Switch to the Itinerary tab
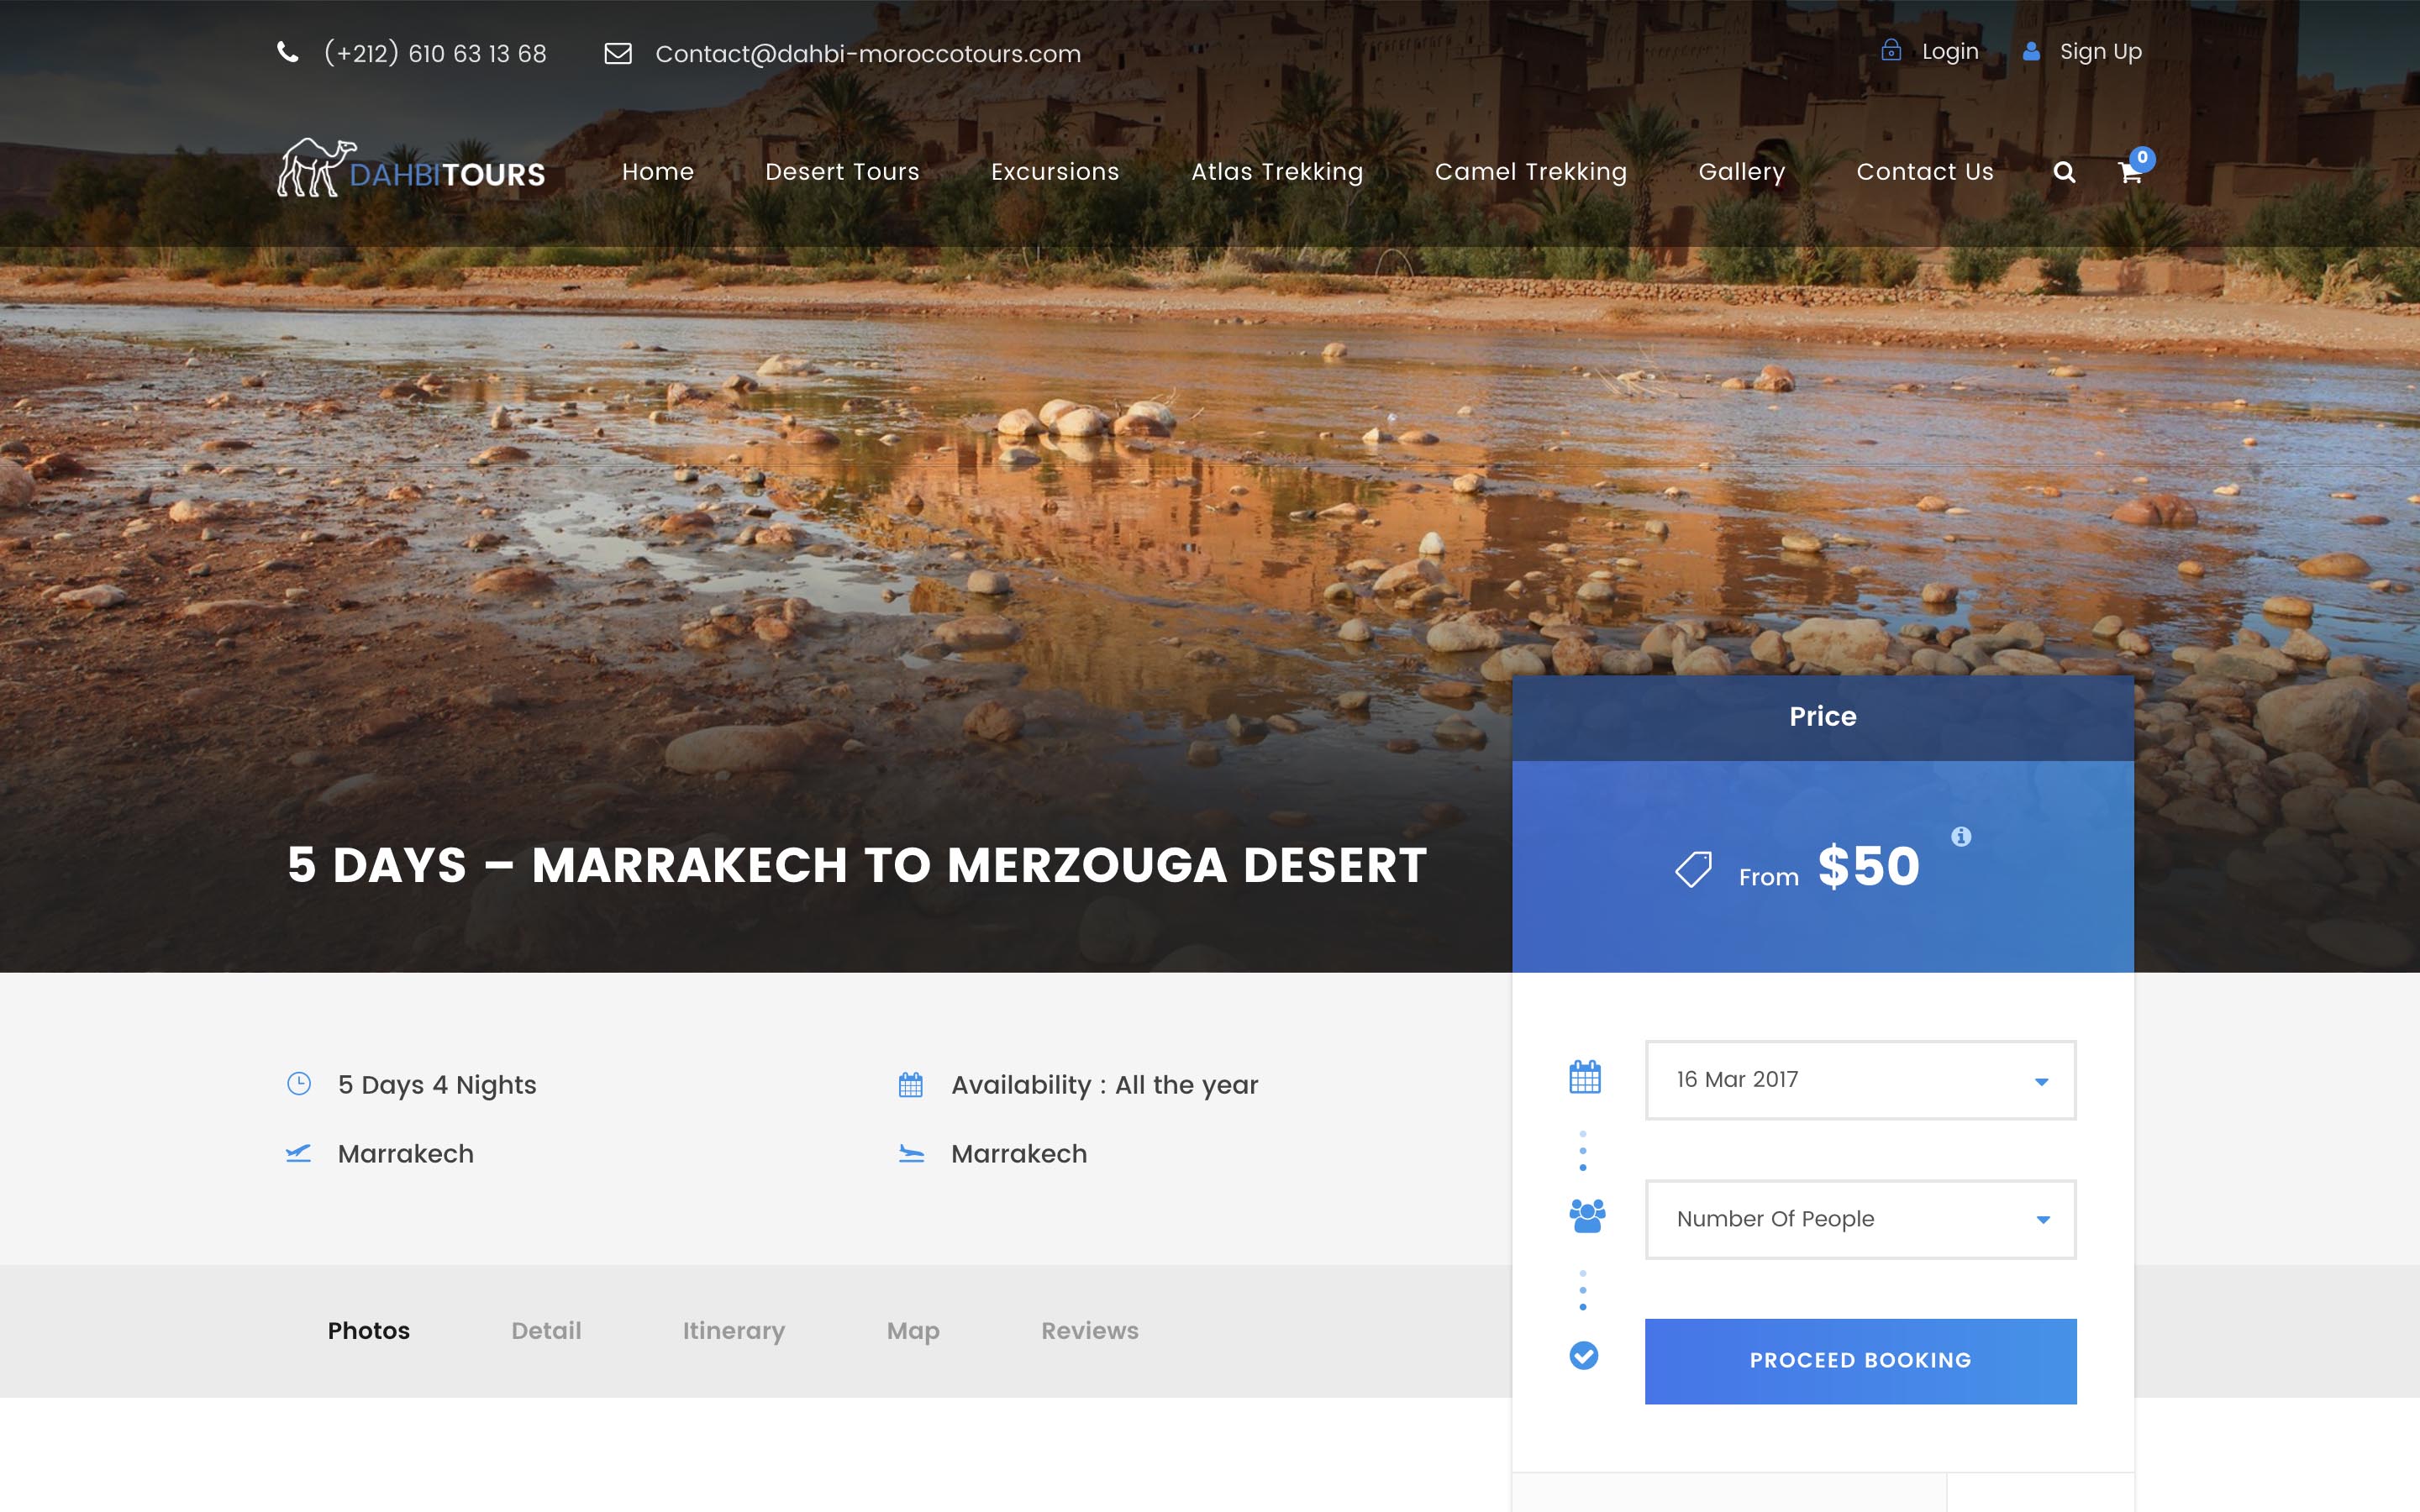Screen dimensions: 2420x1512 point(733,1331)
